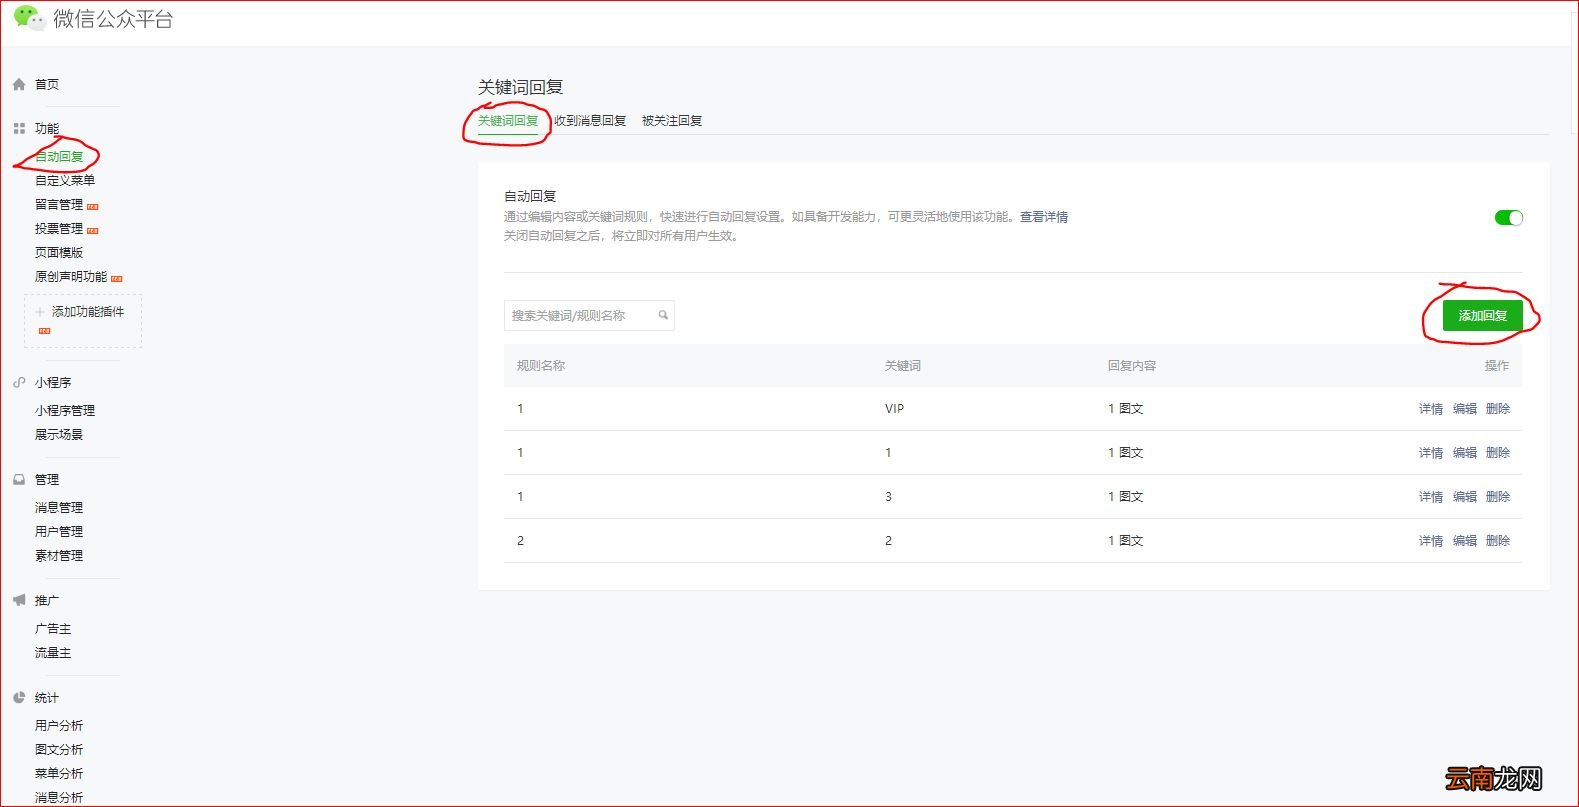This screenshot has height=807, width=1579.
Task: Open 首页 in the sidebar
Action: (x=47, y=85)
